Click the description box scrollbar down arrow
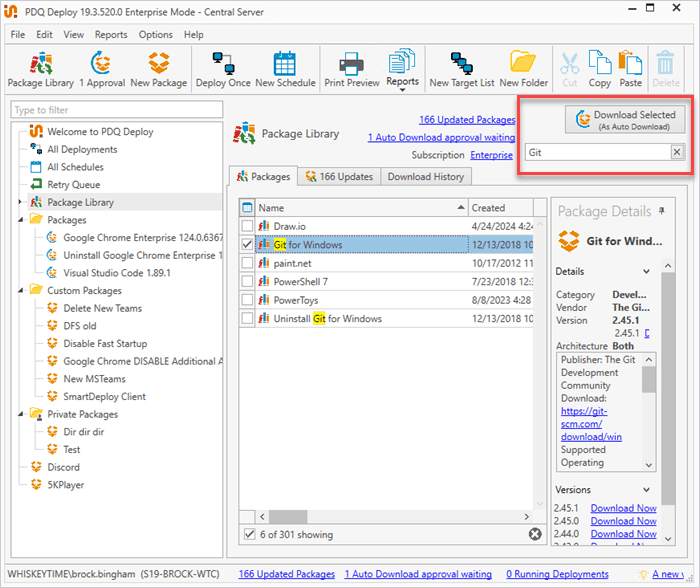Screen dimensions: 700x588 pyautogui.click(x=649, y=465)
